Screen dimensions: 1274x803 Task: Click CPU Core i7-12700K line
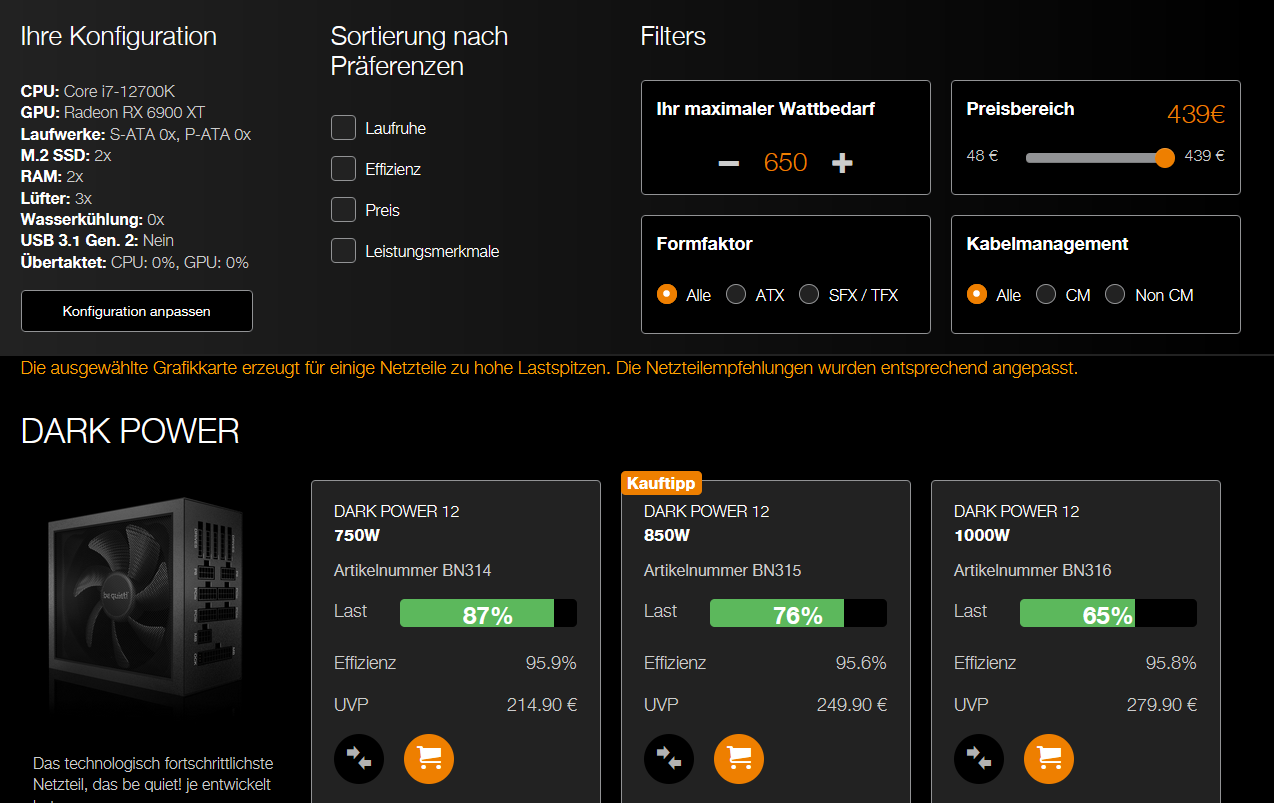point(98,91)
